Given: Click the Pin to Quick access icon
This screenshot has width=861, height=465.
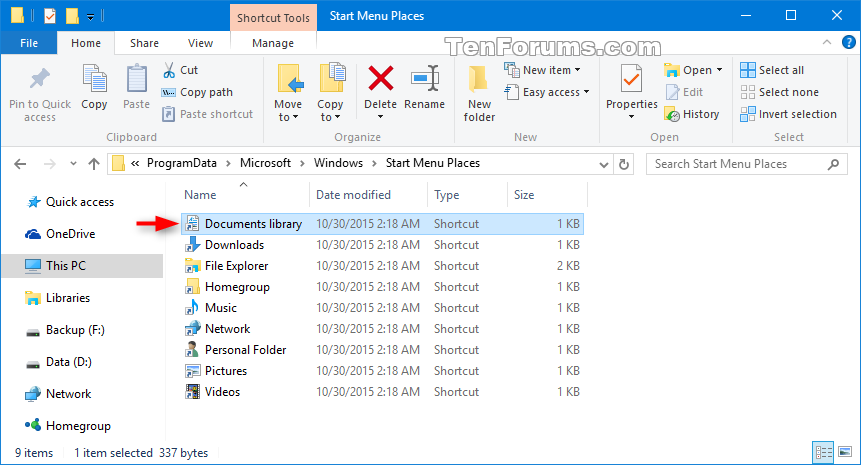Looking at the screenshot, I should [40, 80].
